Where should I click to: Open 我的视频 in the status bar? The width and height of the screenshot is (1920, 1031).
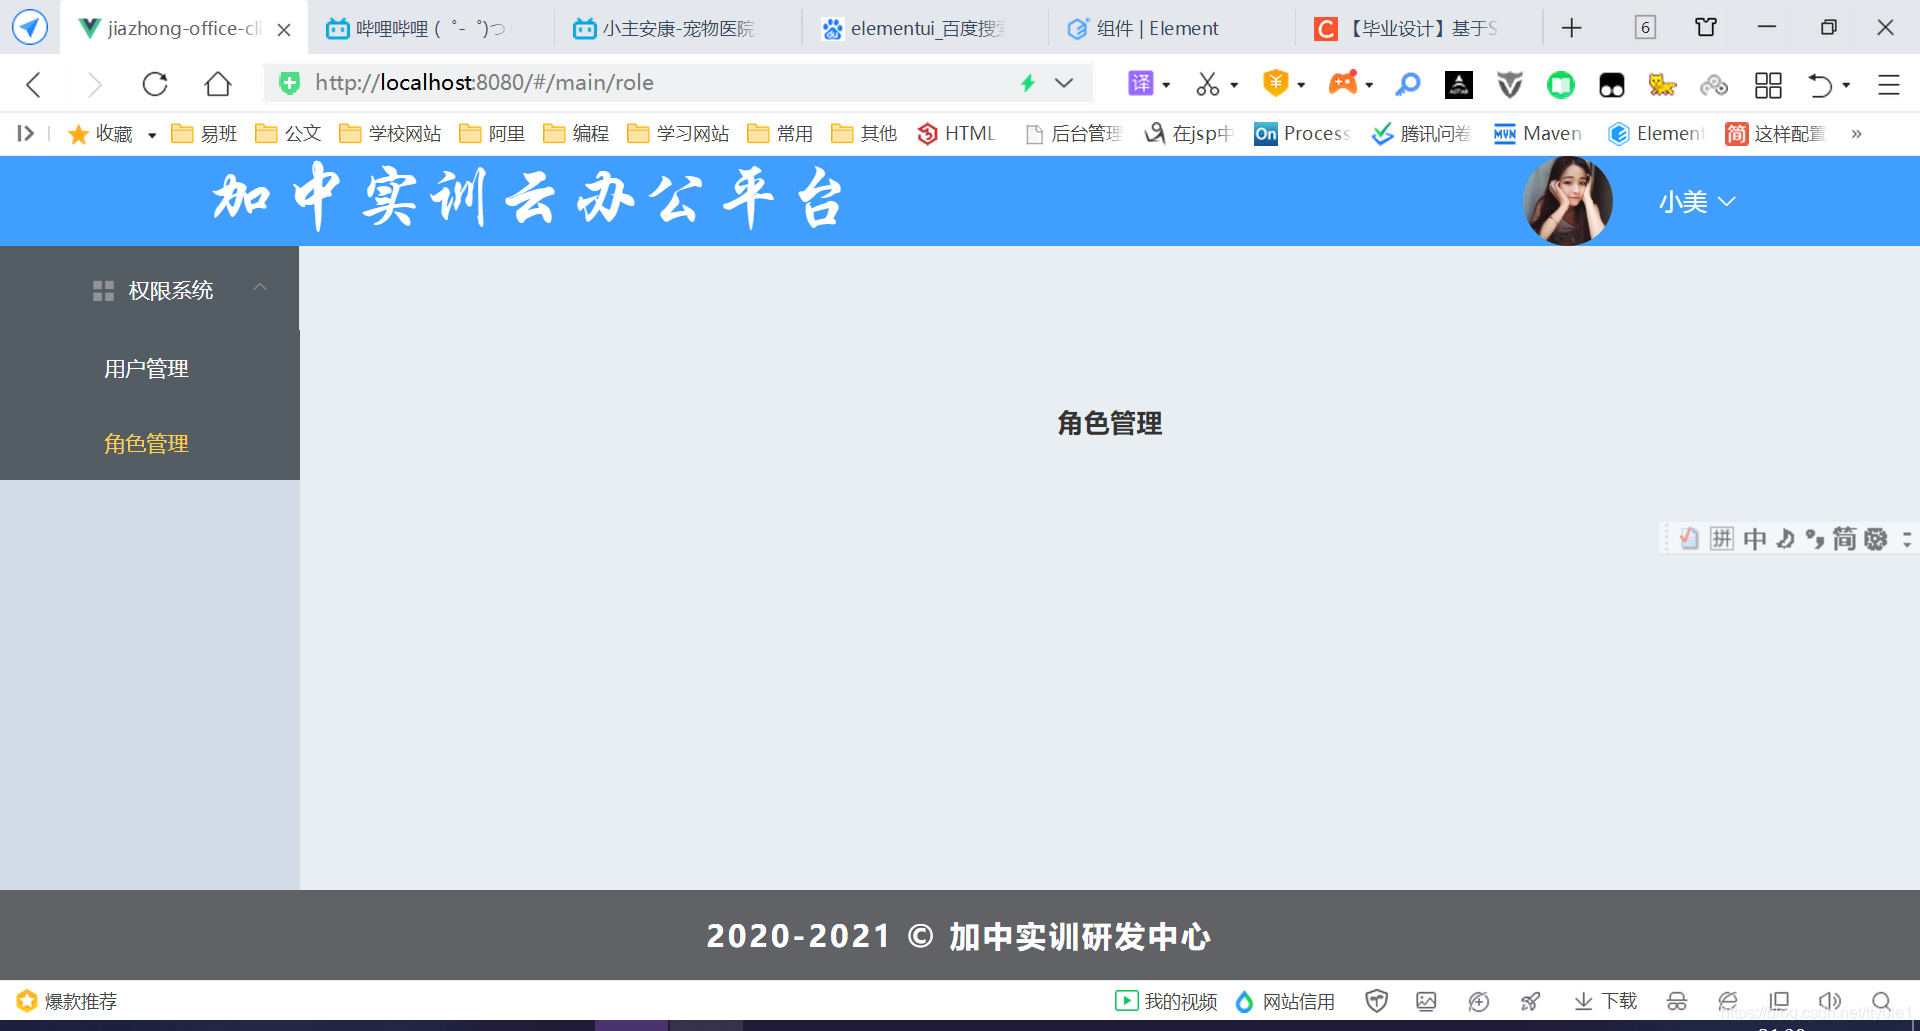tap(1166, 1001)
